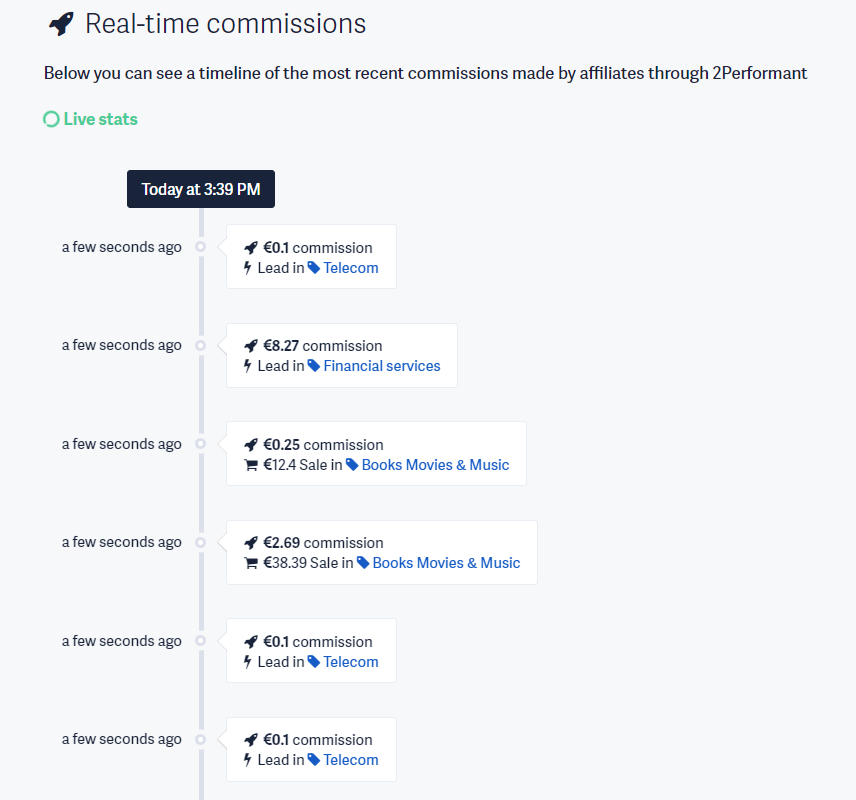The height and width of the screenshot is (800, 856).
Task: Open Books Movies & Music link in €12.4 sale
Action: tap(435, 465)
